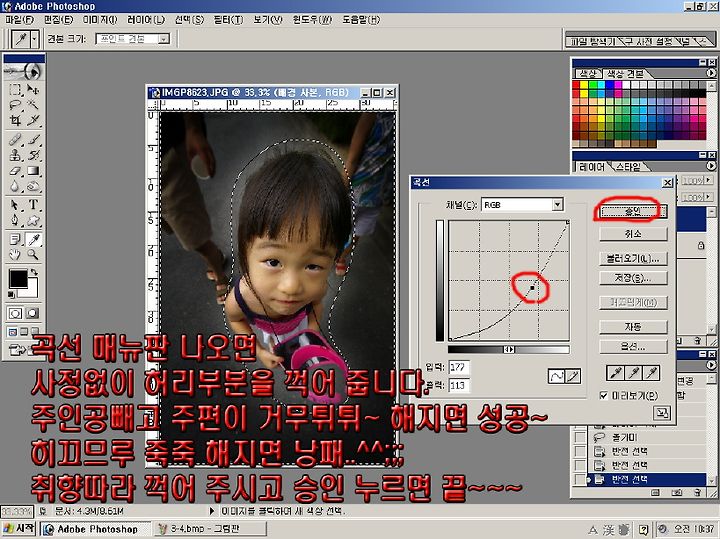
Task: Select the Dodge tool
Action: coord(33,187)
